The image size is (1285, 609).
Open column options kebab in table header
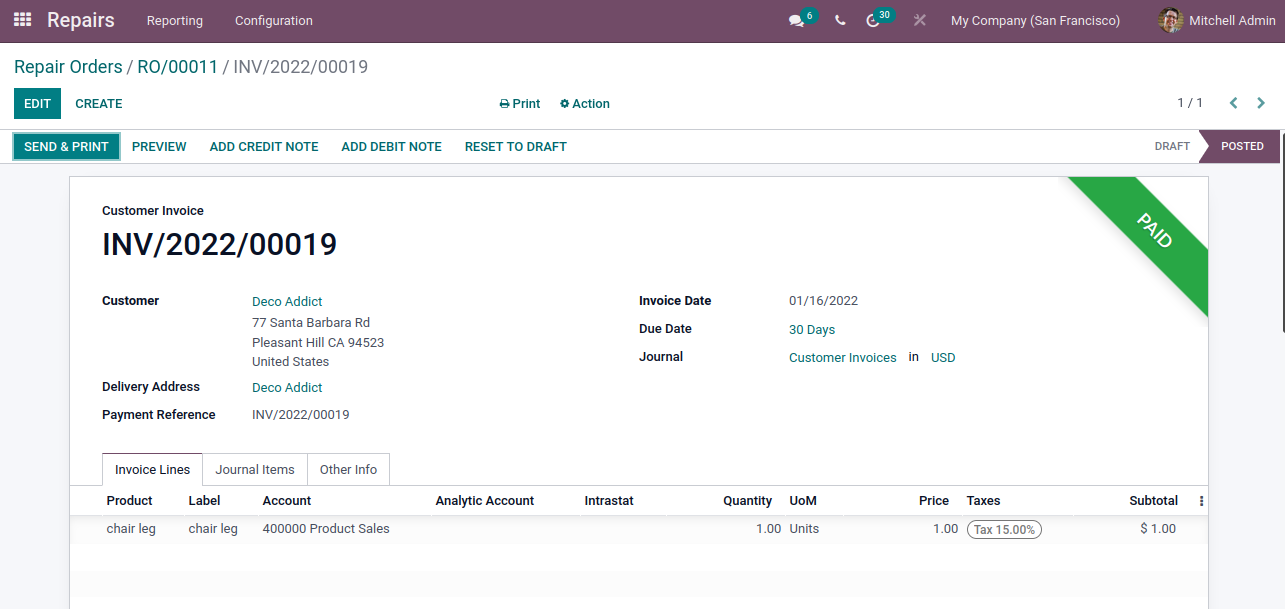pos(1201,501)
